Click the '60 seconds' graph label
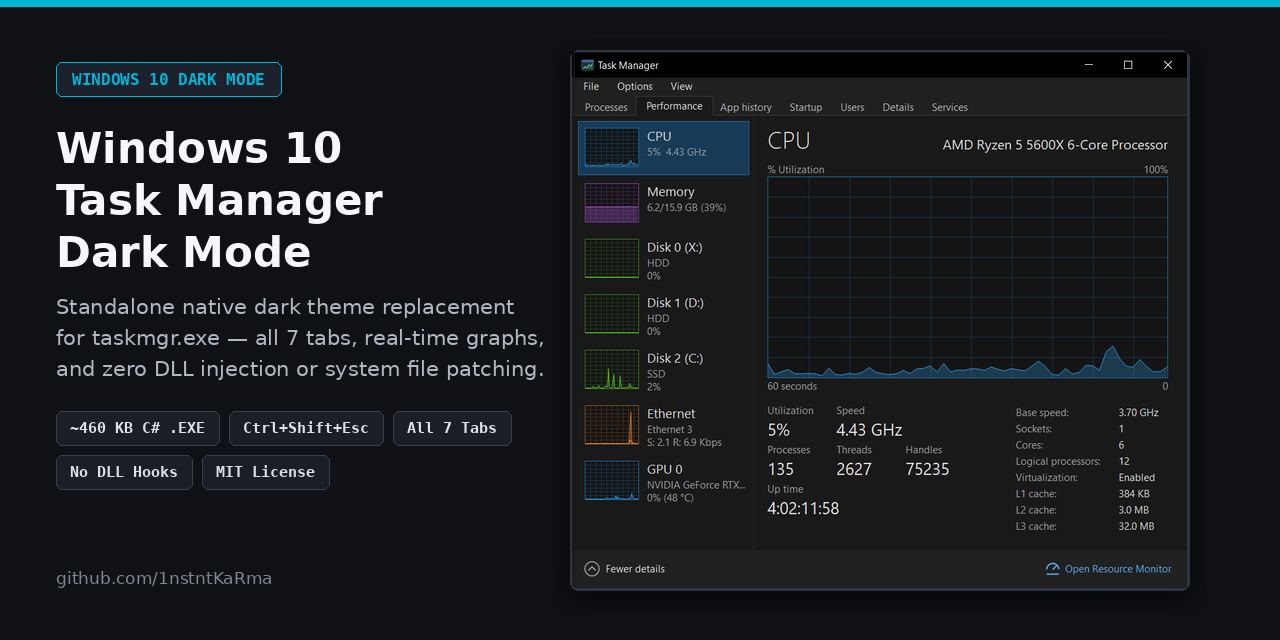1280x640 pixels. (x=792, y=386)
